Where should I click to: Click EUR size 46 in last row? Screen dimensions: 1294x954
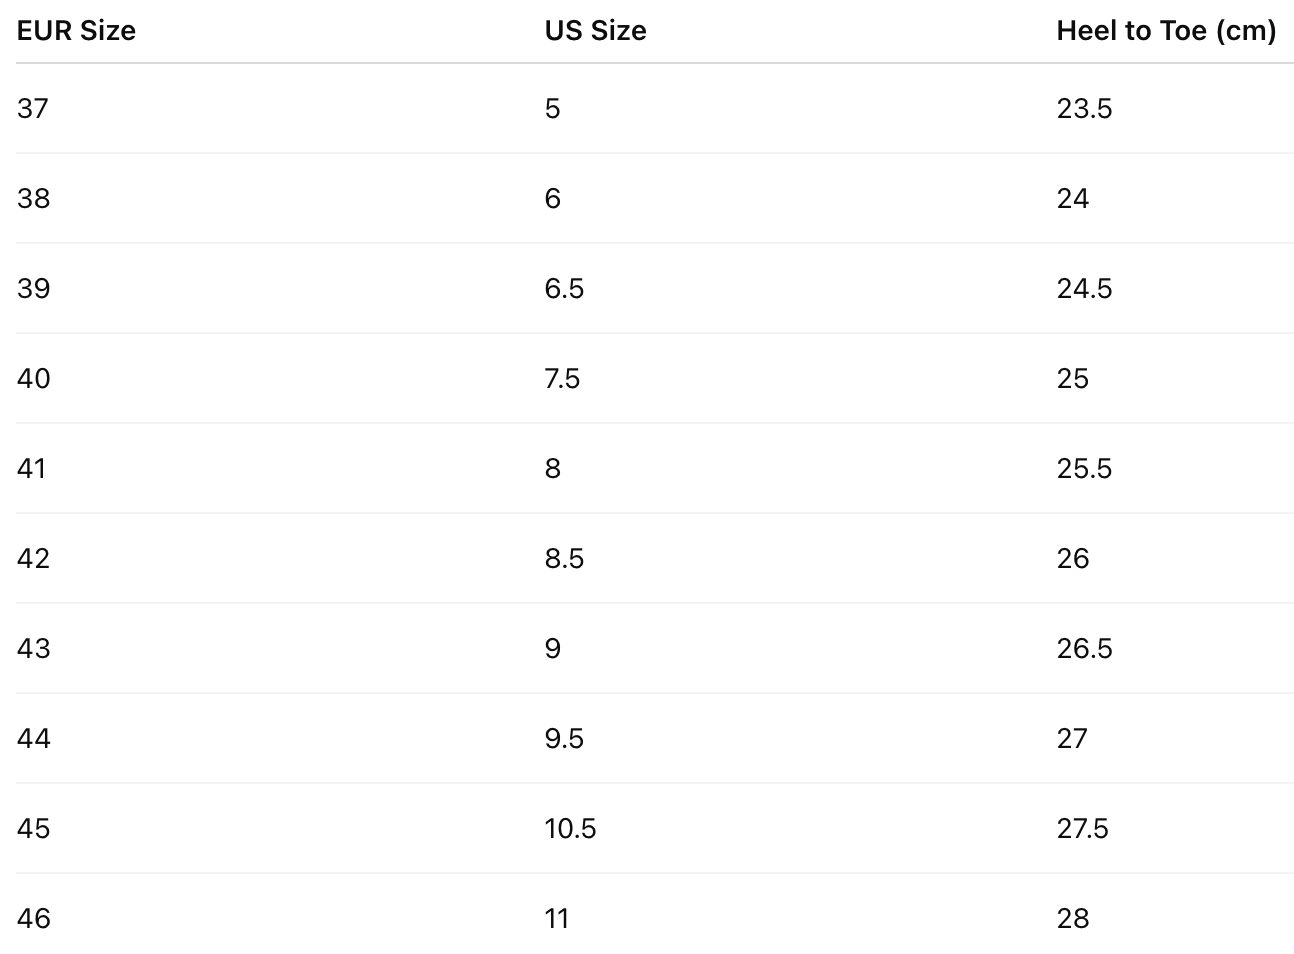tap(33, 918)
